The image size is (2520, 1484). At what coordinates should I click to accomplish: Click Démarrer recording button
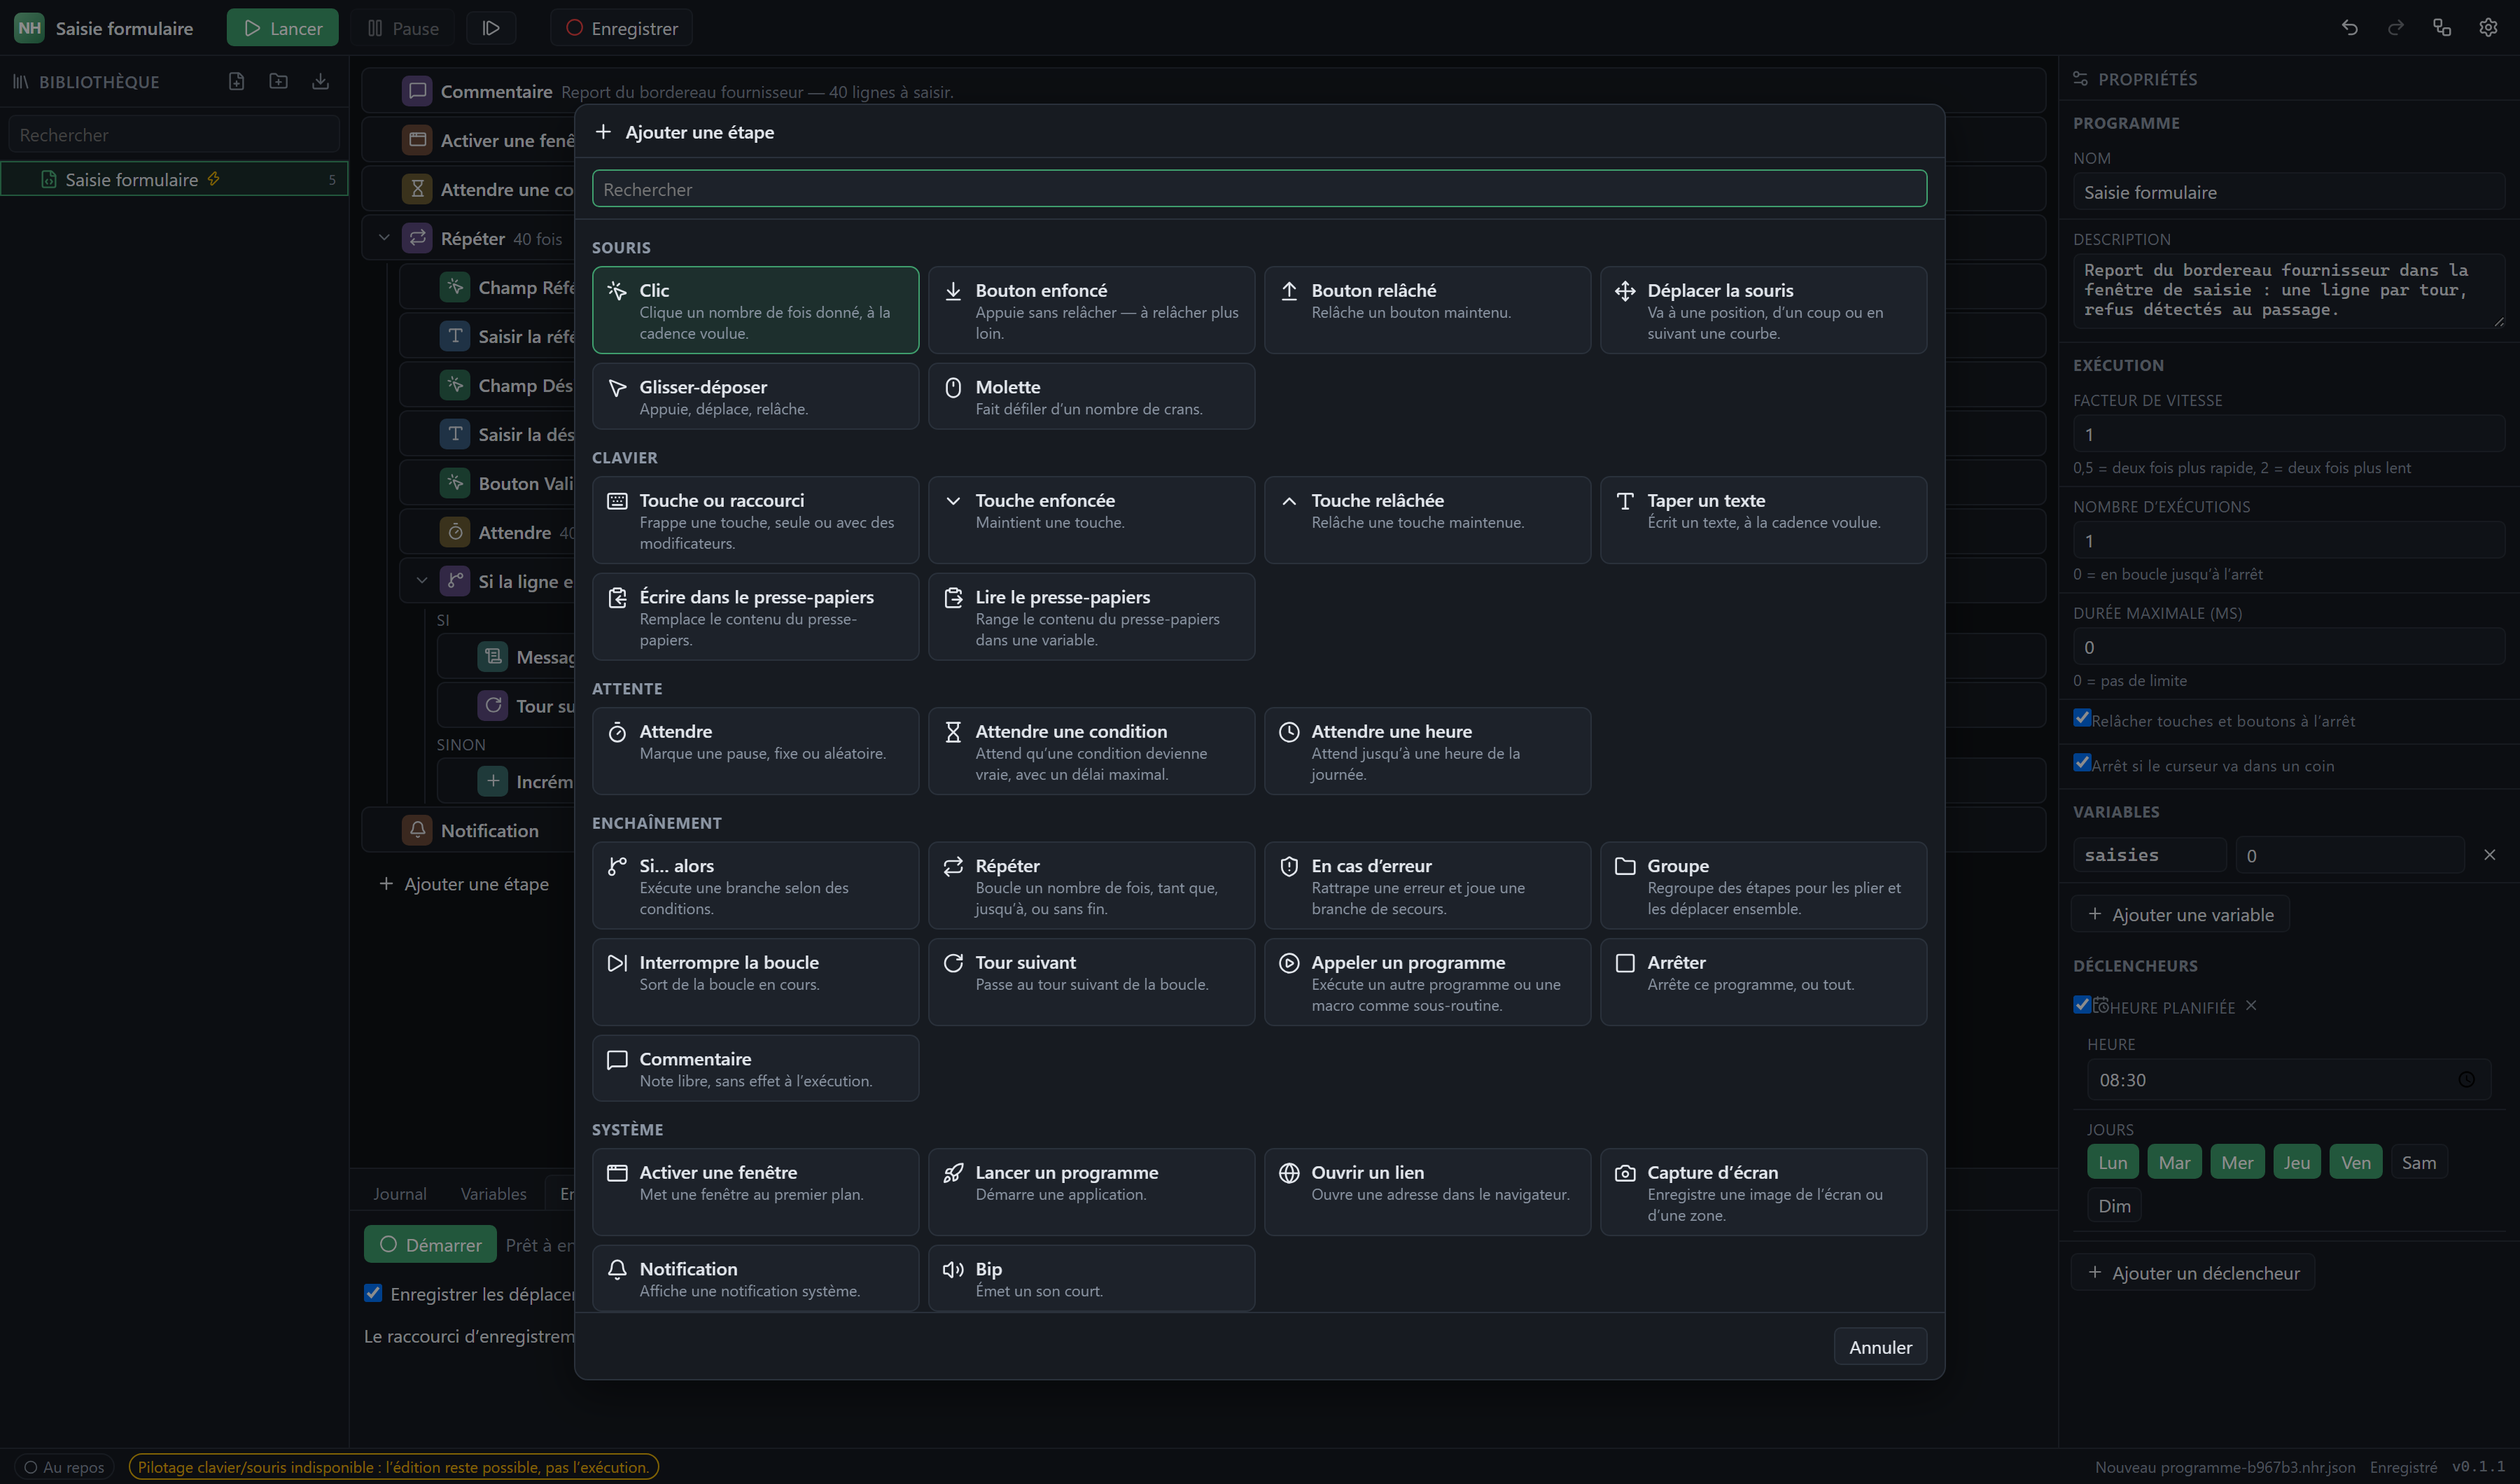click(x=430, y=1244)
